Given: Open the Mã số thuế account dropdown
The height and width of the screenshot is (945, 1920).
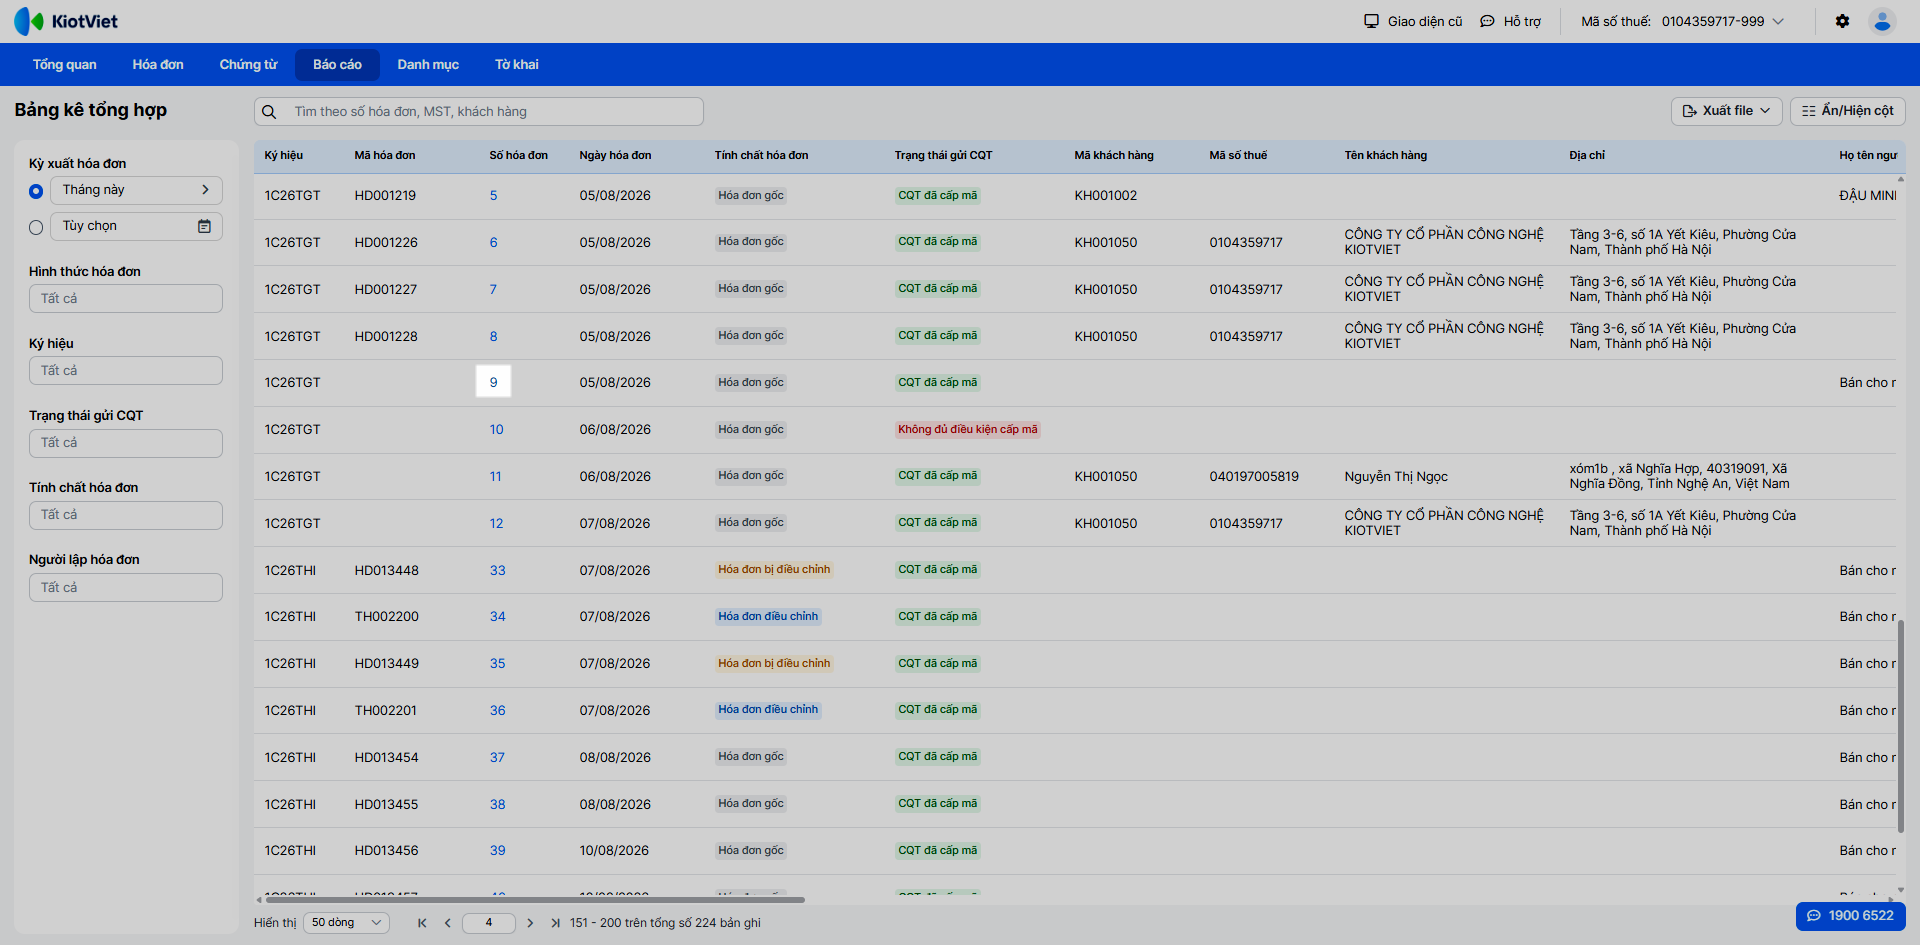Looking at the screenshot, I should point(1682,21).
